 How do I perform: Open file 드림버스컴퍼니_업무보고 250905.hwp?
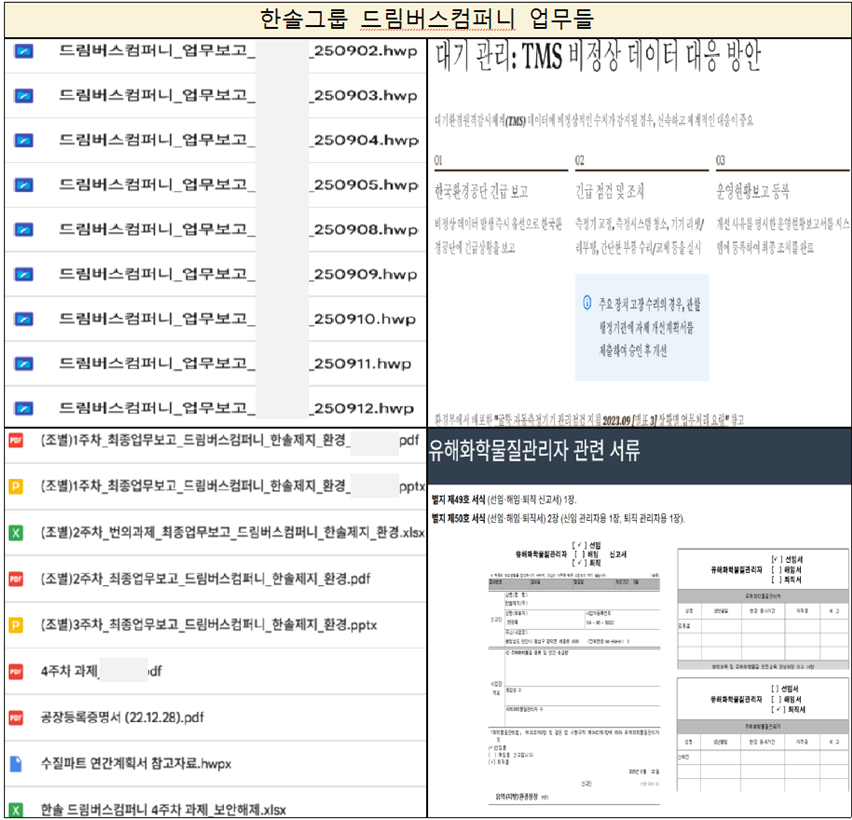pyautogui.click(x=238, y=185)
